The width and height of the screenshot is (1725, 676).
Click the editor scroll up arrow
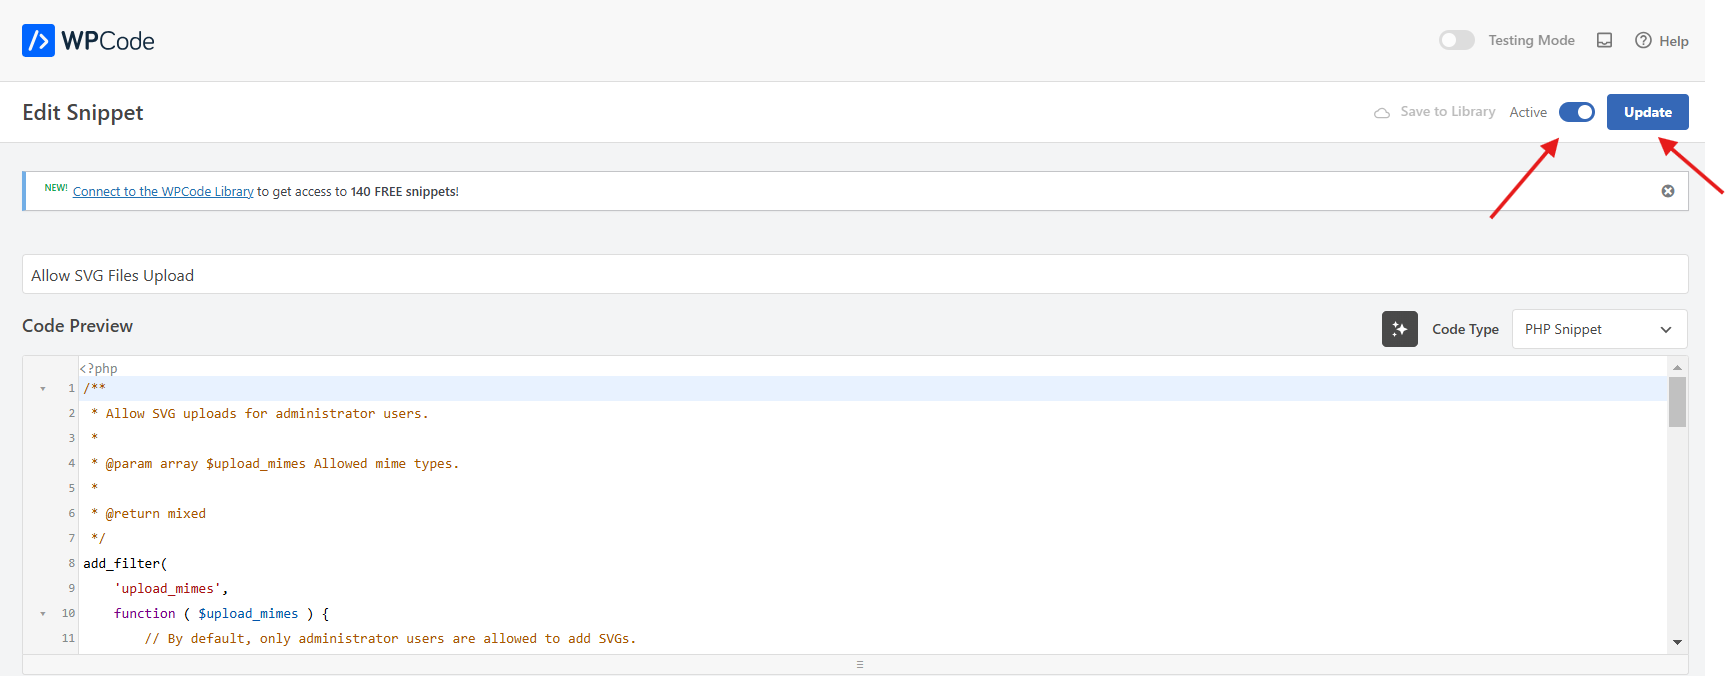[x=1677, y=367]
